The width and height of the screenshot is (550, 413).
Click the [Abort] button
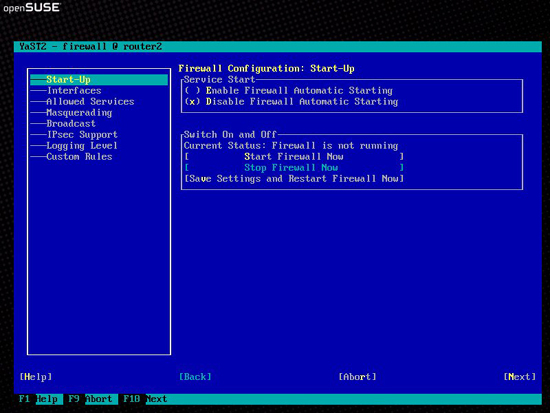357,377
